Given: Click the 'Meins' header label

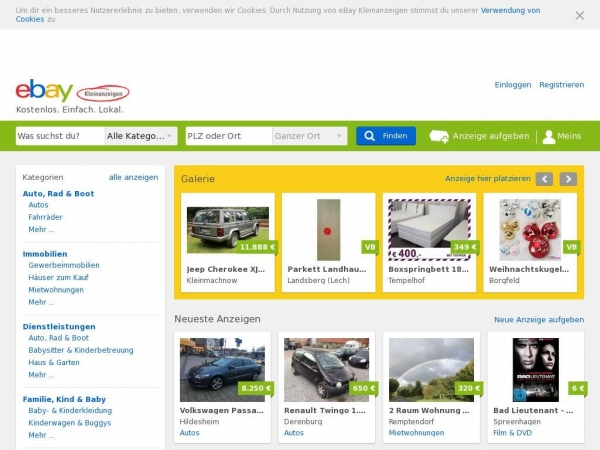Looking at the screenshot, I should (x=569, y=136).
